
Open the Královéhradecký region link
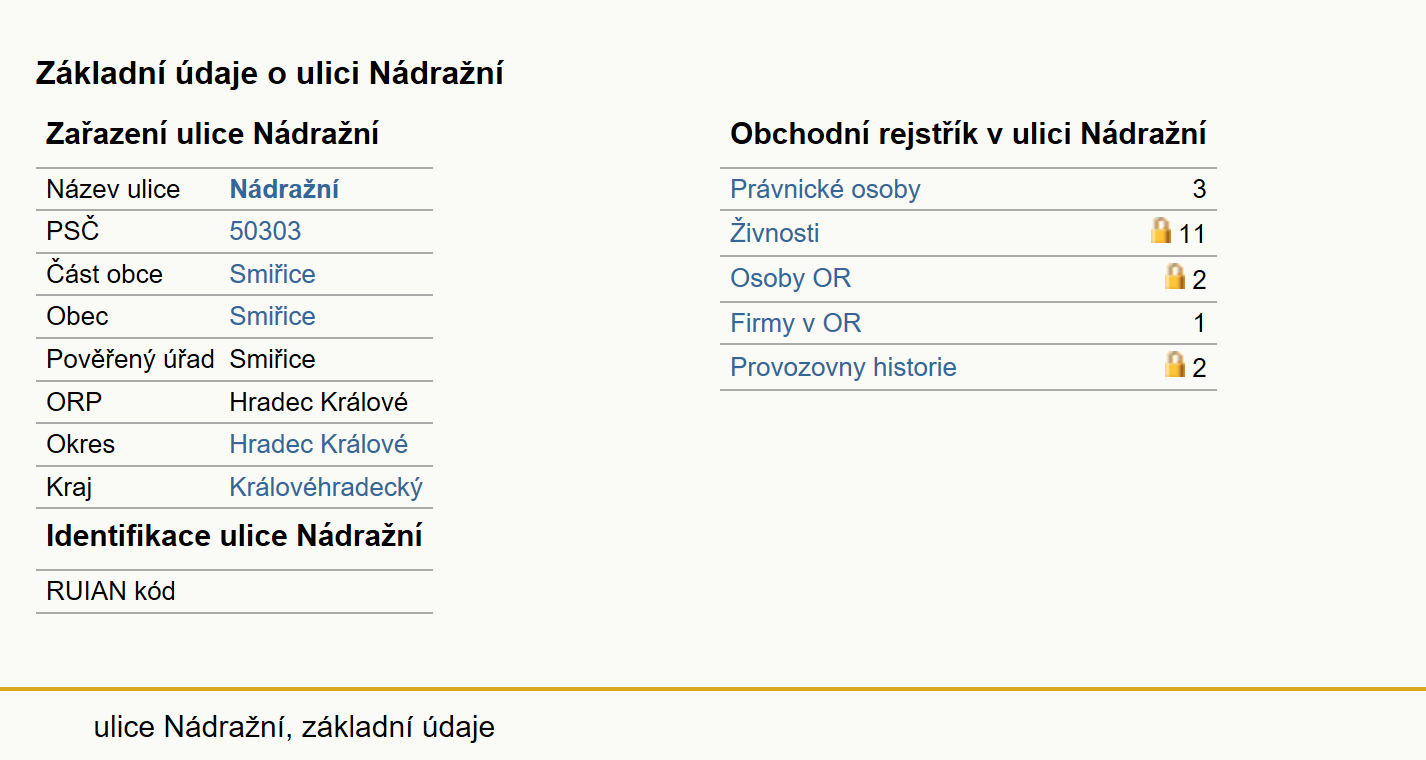point(326,487)
